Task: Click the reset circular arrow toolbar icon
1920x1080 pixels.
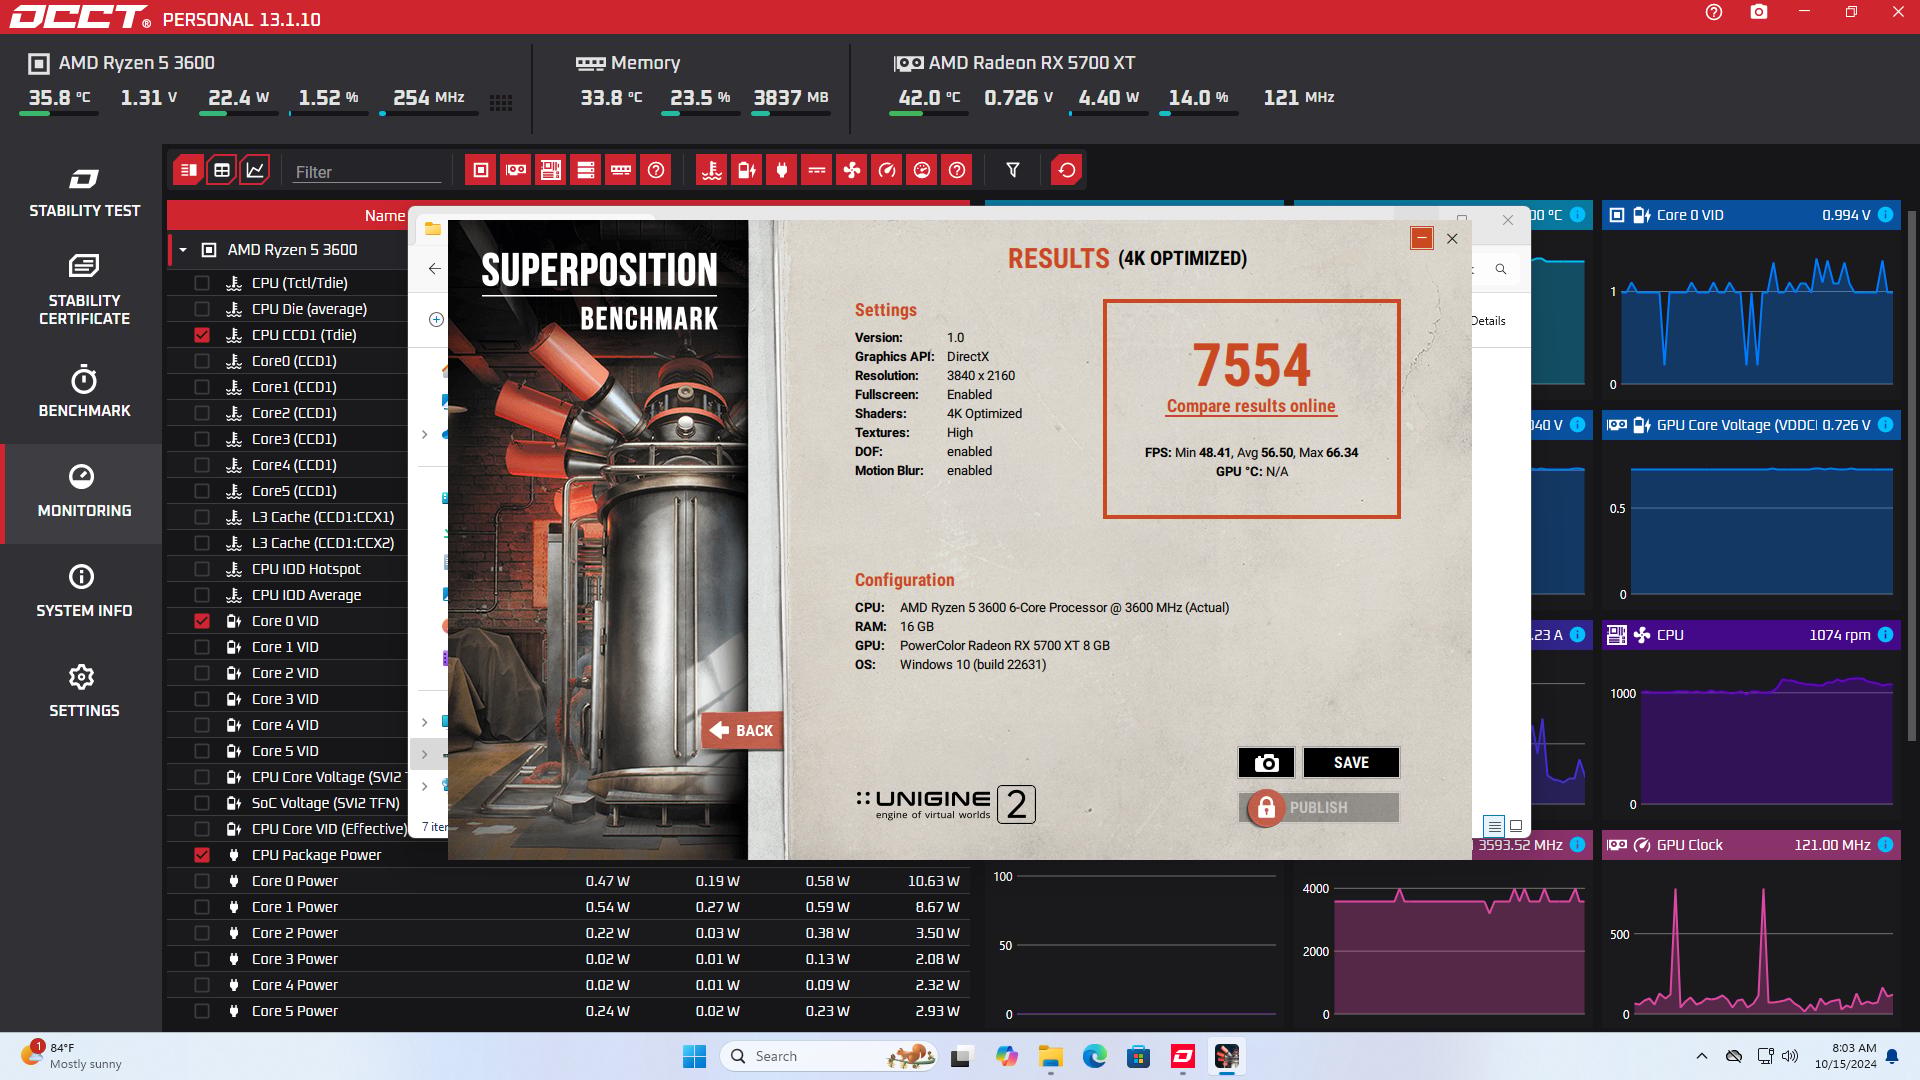Action: [x=1067, y=170]
